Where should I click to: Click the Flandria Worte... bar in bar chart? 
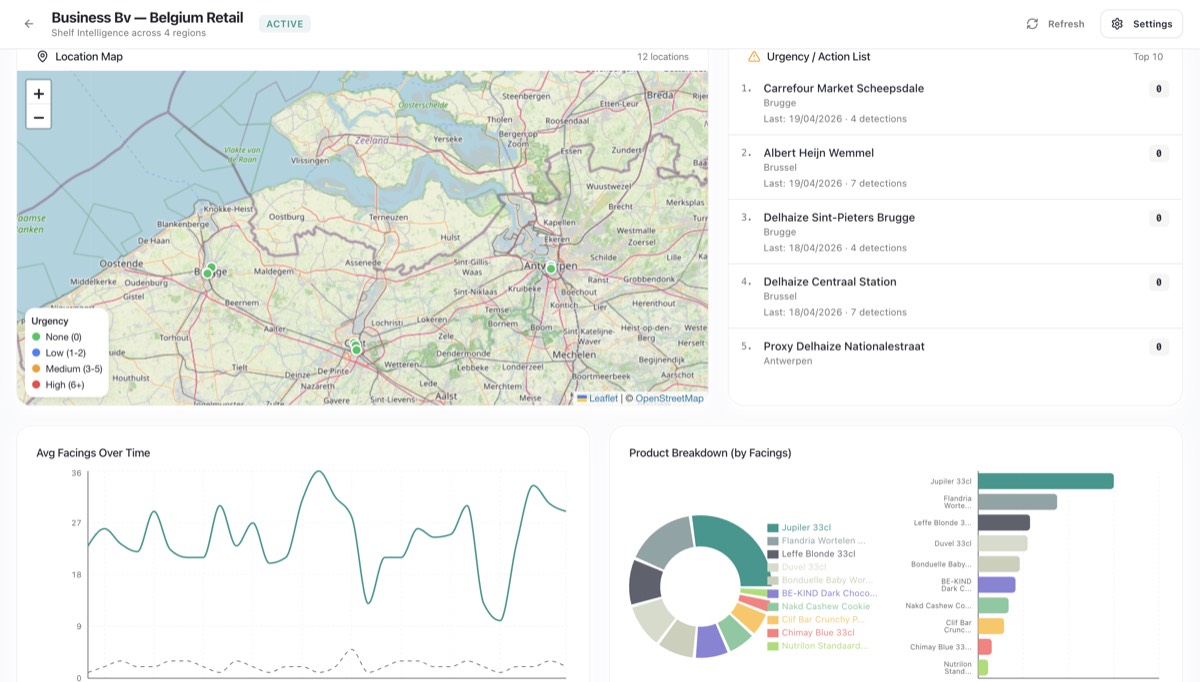pyautogui.click(x=1017, y=502)
